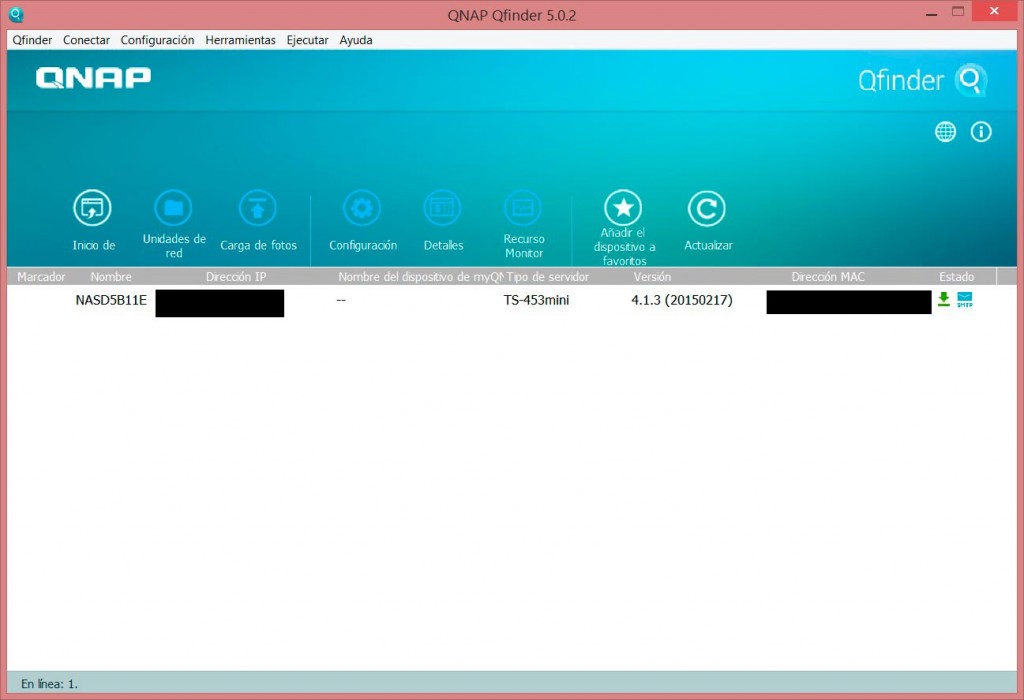Show Detalles of the device
1024x700 pixels.
[x=443, y=208]
